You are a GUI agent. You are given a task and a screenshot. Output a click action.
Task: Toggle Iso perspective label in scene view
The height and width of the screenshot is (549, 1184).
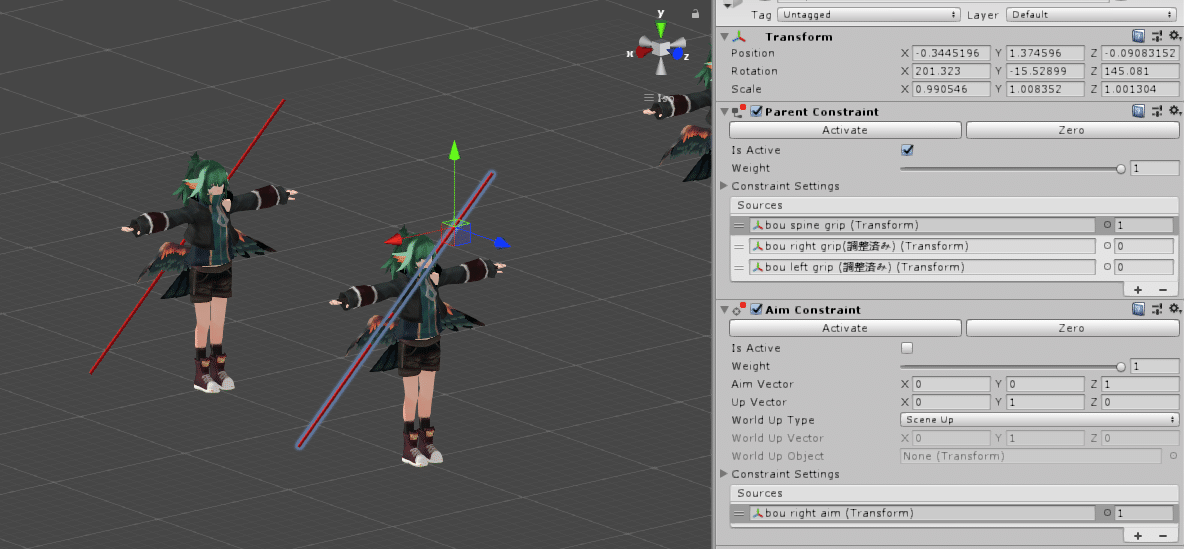coord(665,98)
